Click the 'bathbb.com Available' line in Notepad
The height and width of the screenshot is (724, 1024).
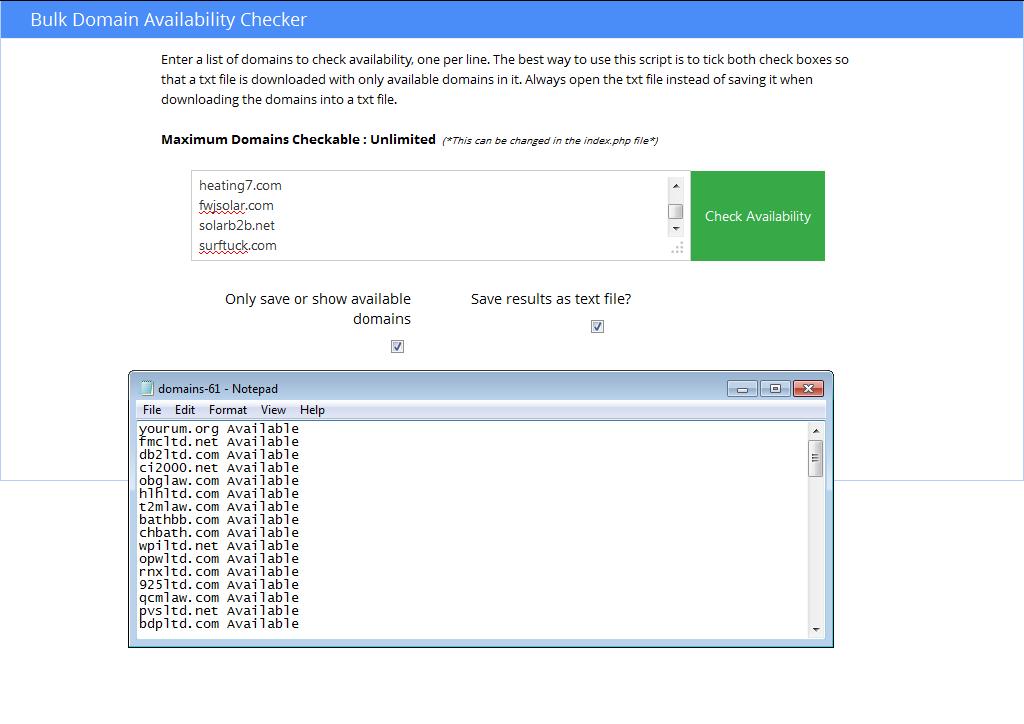tap(219, 520)
